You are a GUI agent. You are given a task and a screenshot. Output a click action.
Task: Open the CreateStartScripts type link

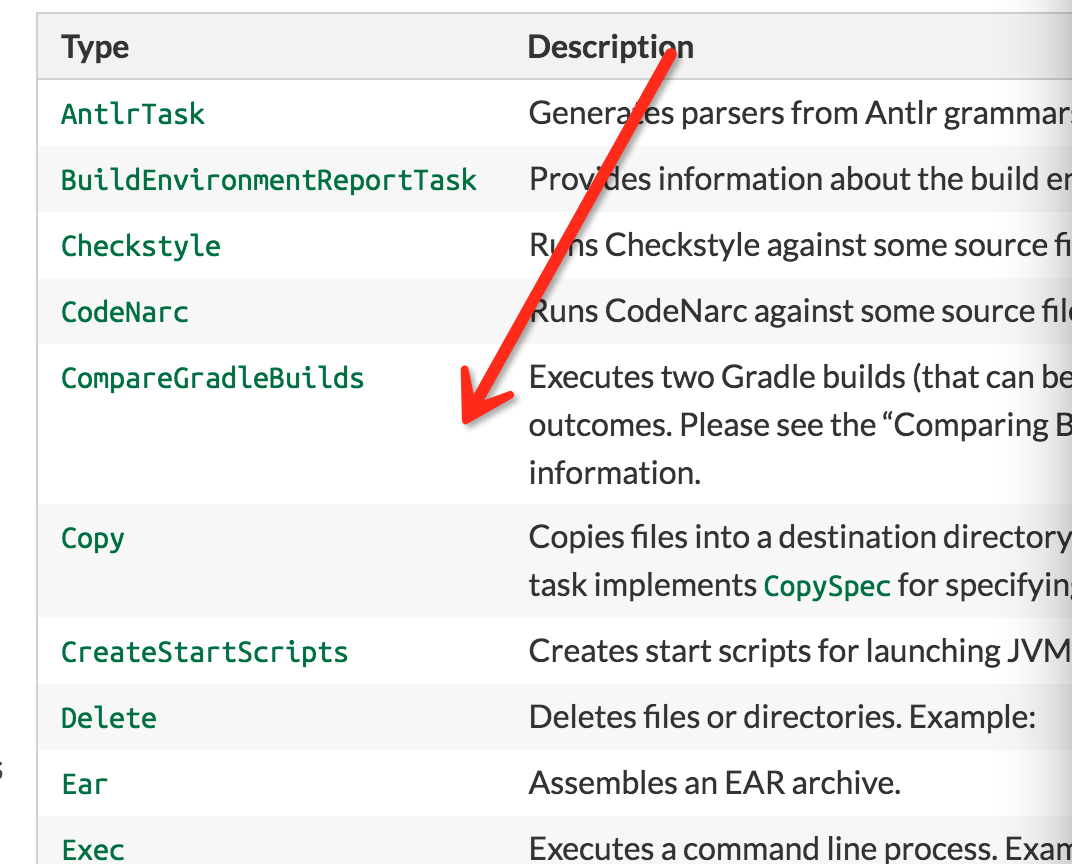[x=204, y=652]
